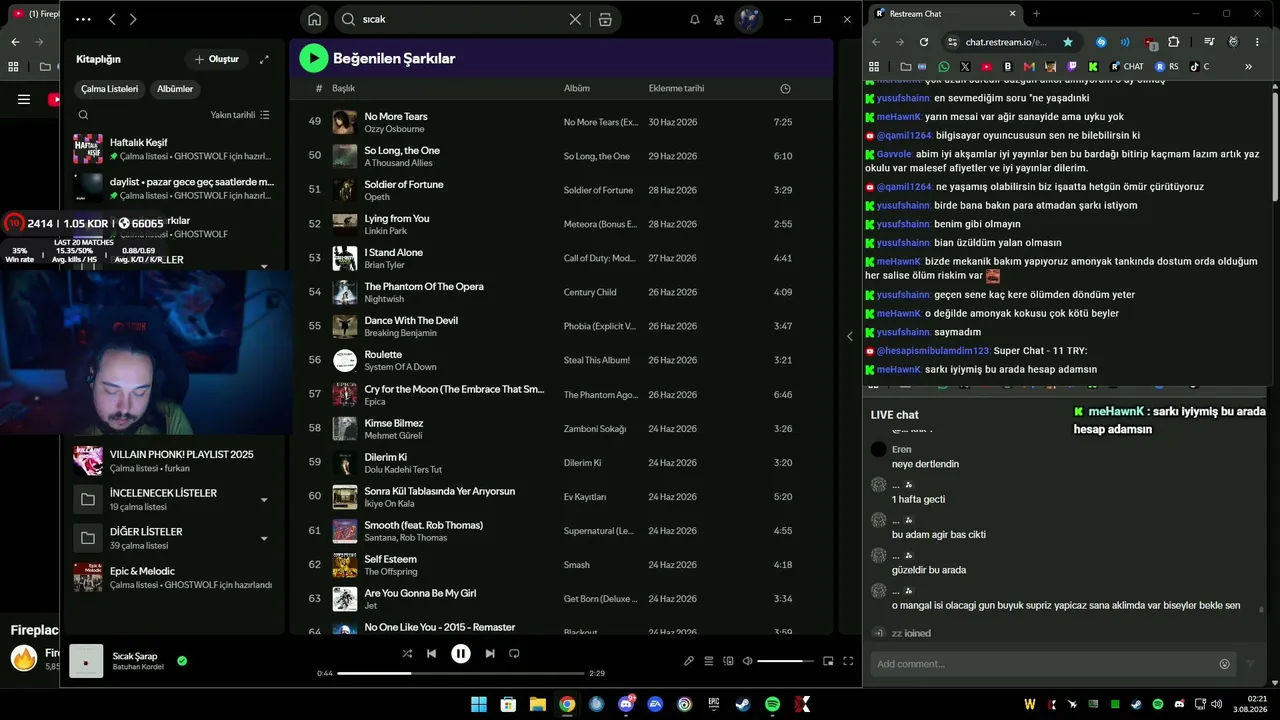Show more Chrome bookmarks overflow
1280x720 pixels.
pos(1248,67)
